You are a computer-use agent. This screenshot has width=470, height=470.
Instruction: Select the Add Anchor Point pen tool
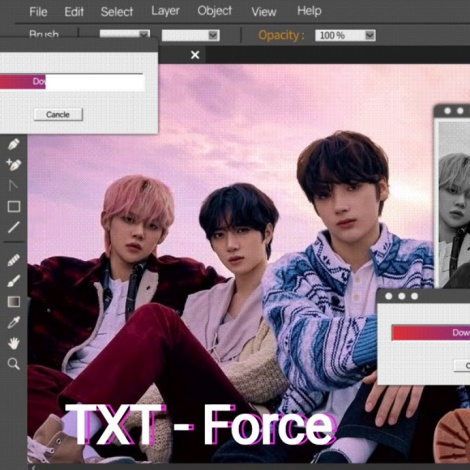13,165
